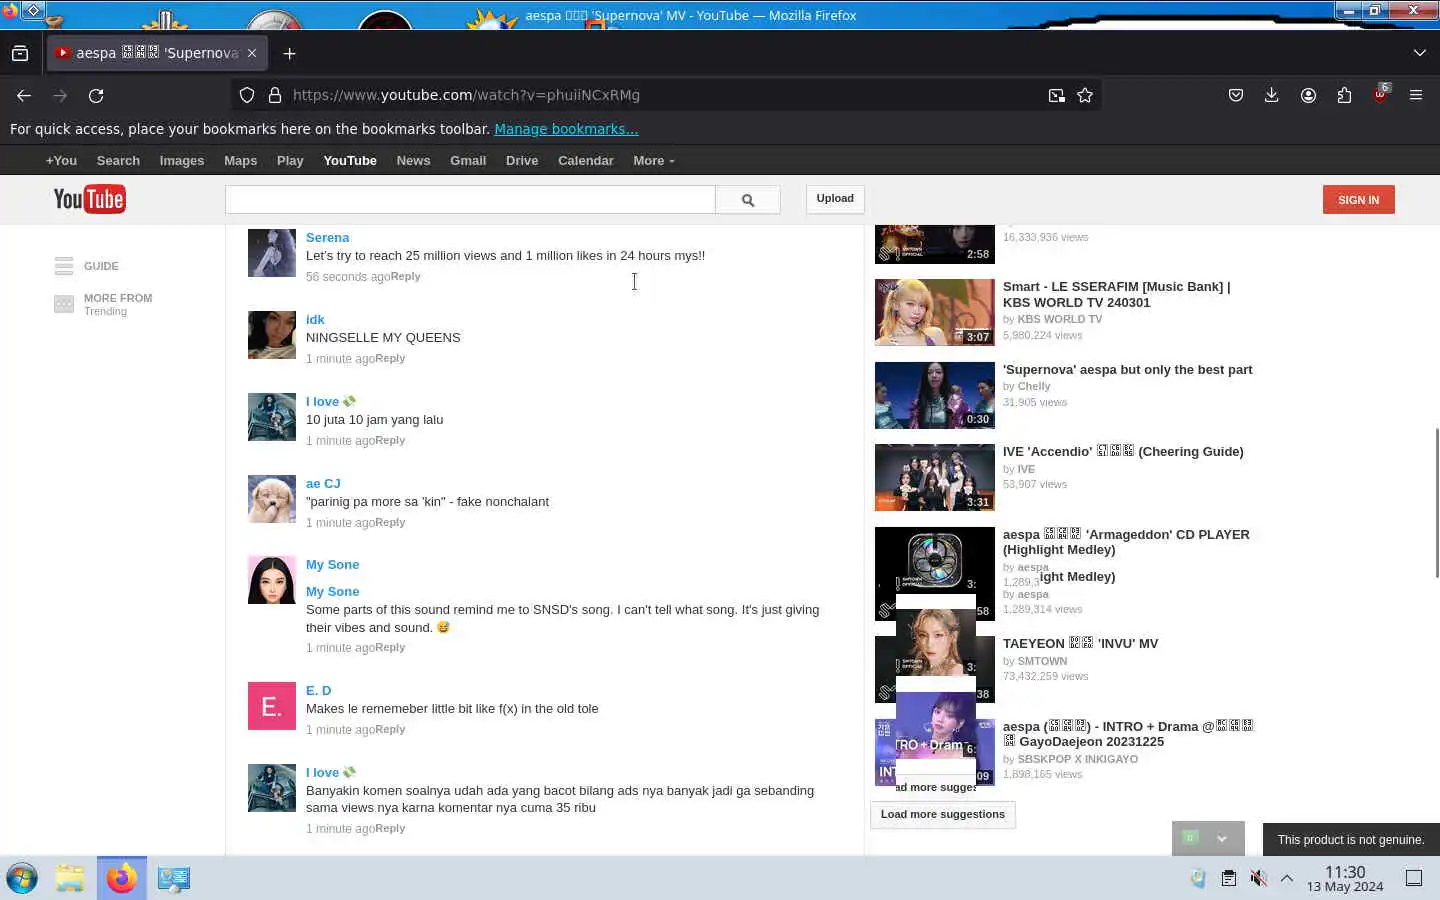Open IVE 'Accendio' Cheering Guide video

(x=1123, y=451)
